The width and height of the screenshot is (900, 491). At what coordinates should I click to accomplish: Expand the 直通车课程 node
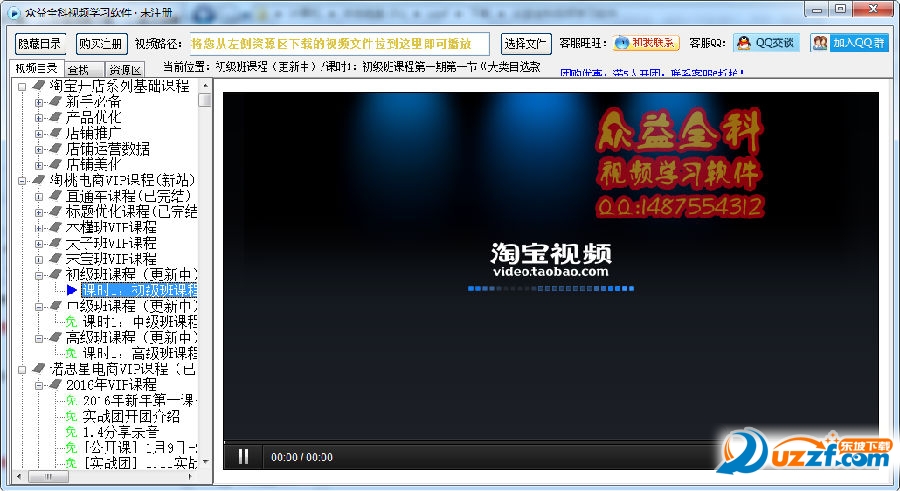pyautogui.click(x=38, y=196)
